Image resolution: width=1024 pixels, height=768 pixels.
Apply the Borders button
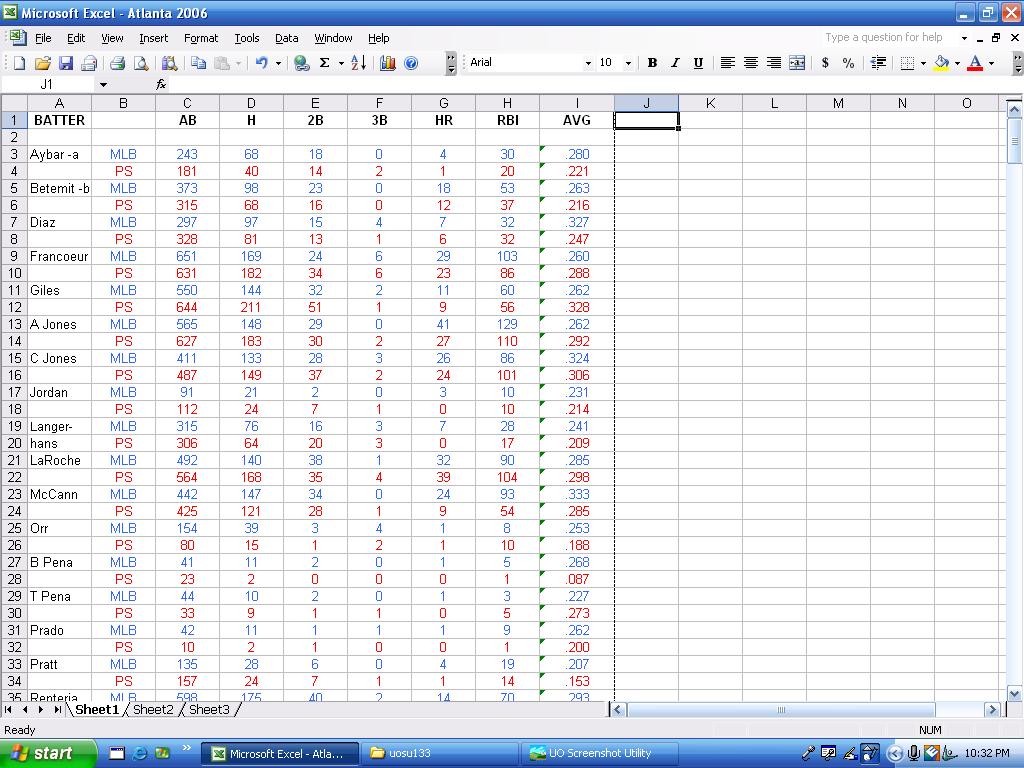click(907, 63)
